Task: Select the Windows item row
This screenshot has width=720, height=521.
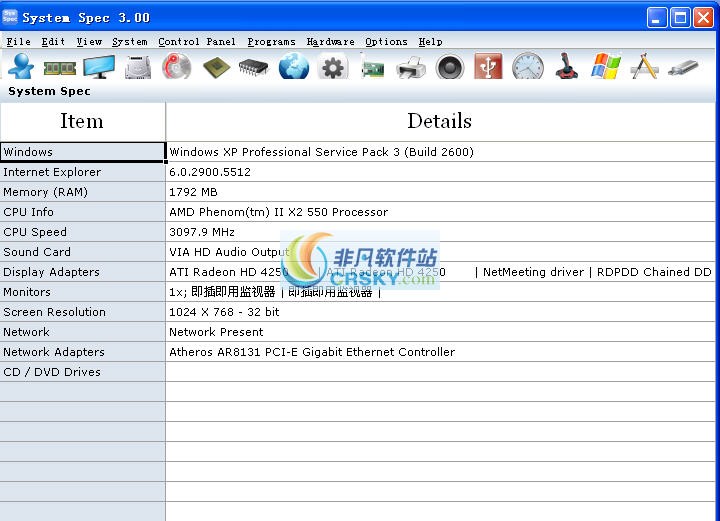Action: [83, 152]
